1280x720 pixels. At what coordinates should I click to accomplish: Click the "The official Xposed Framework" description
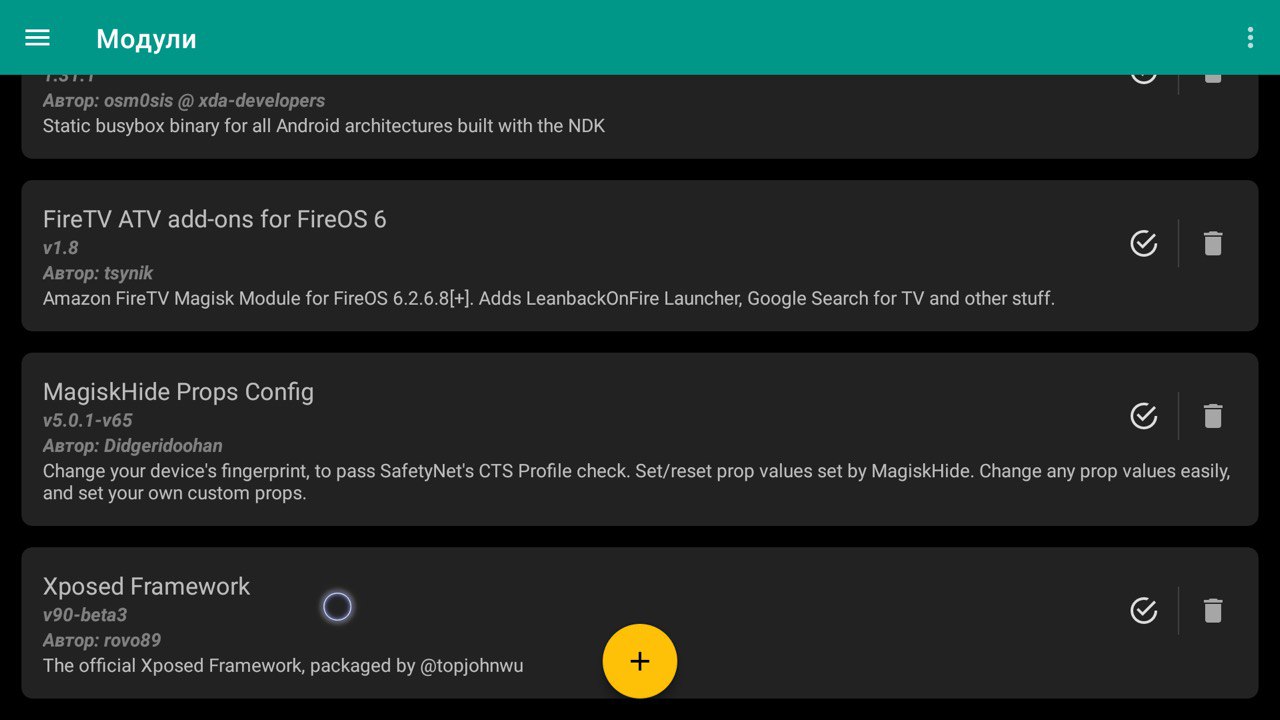(x=283, y=665)
